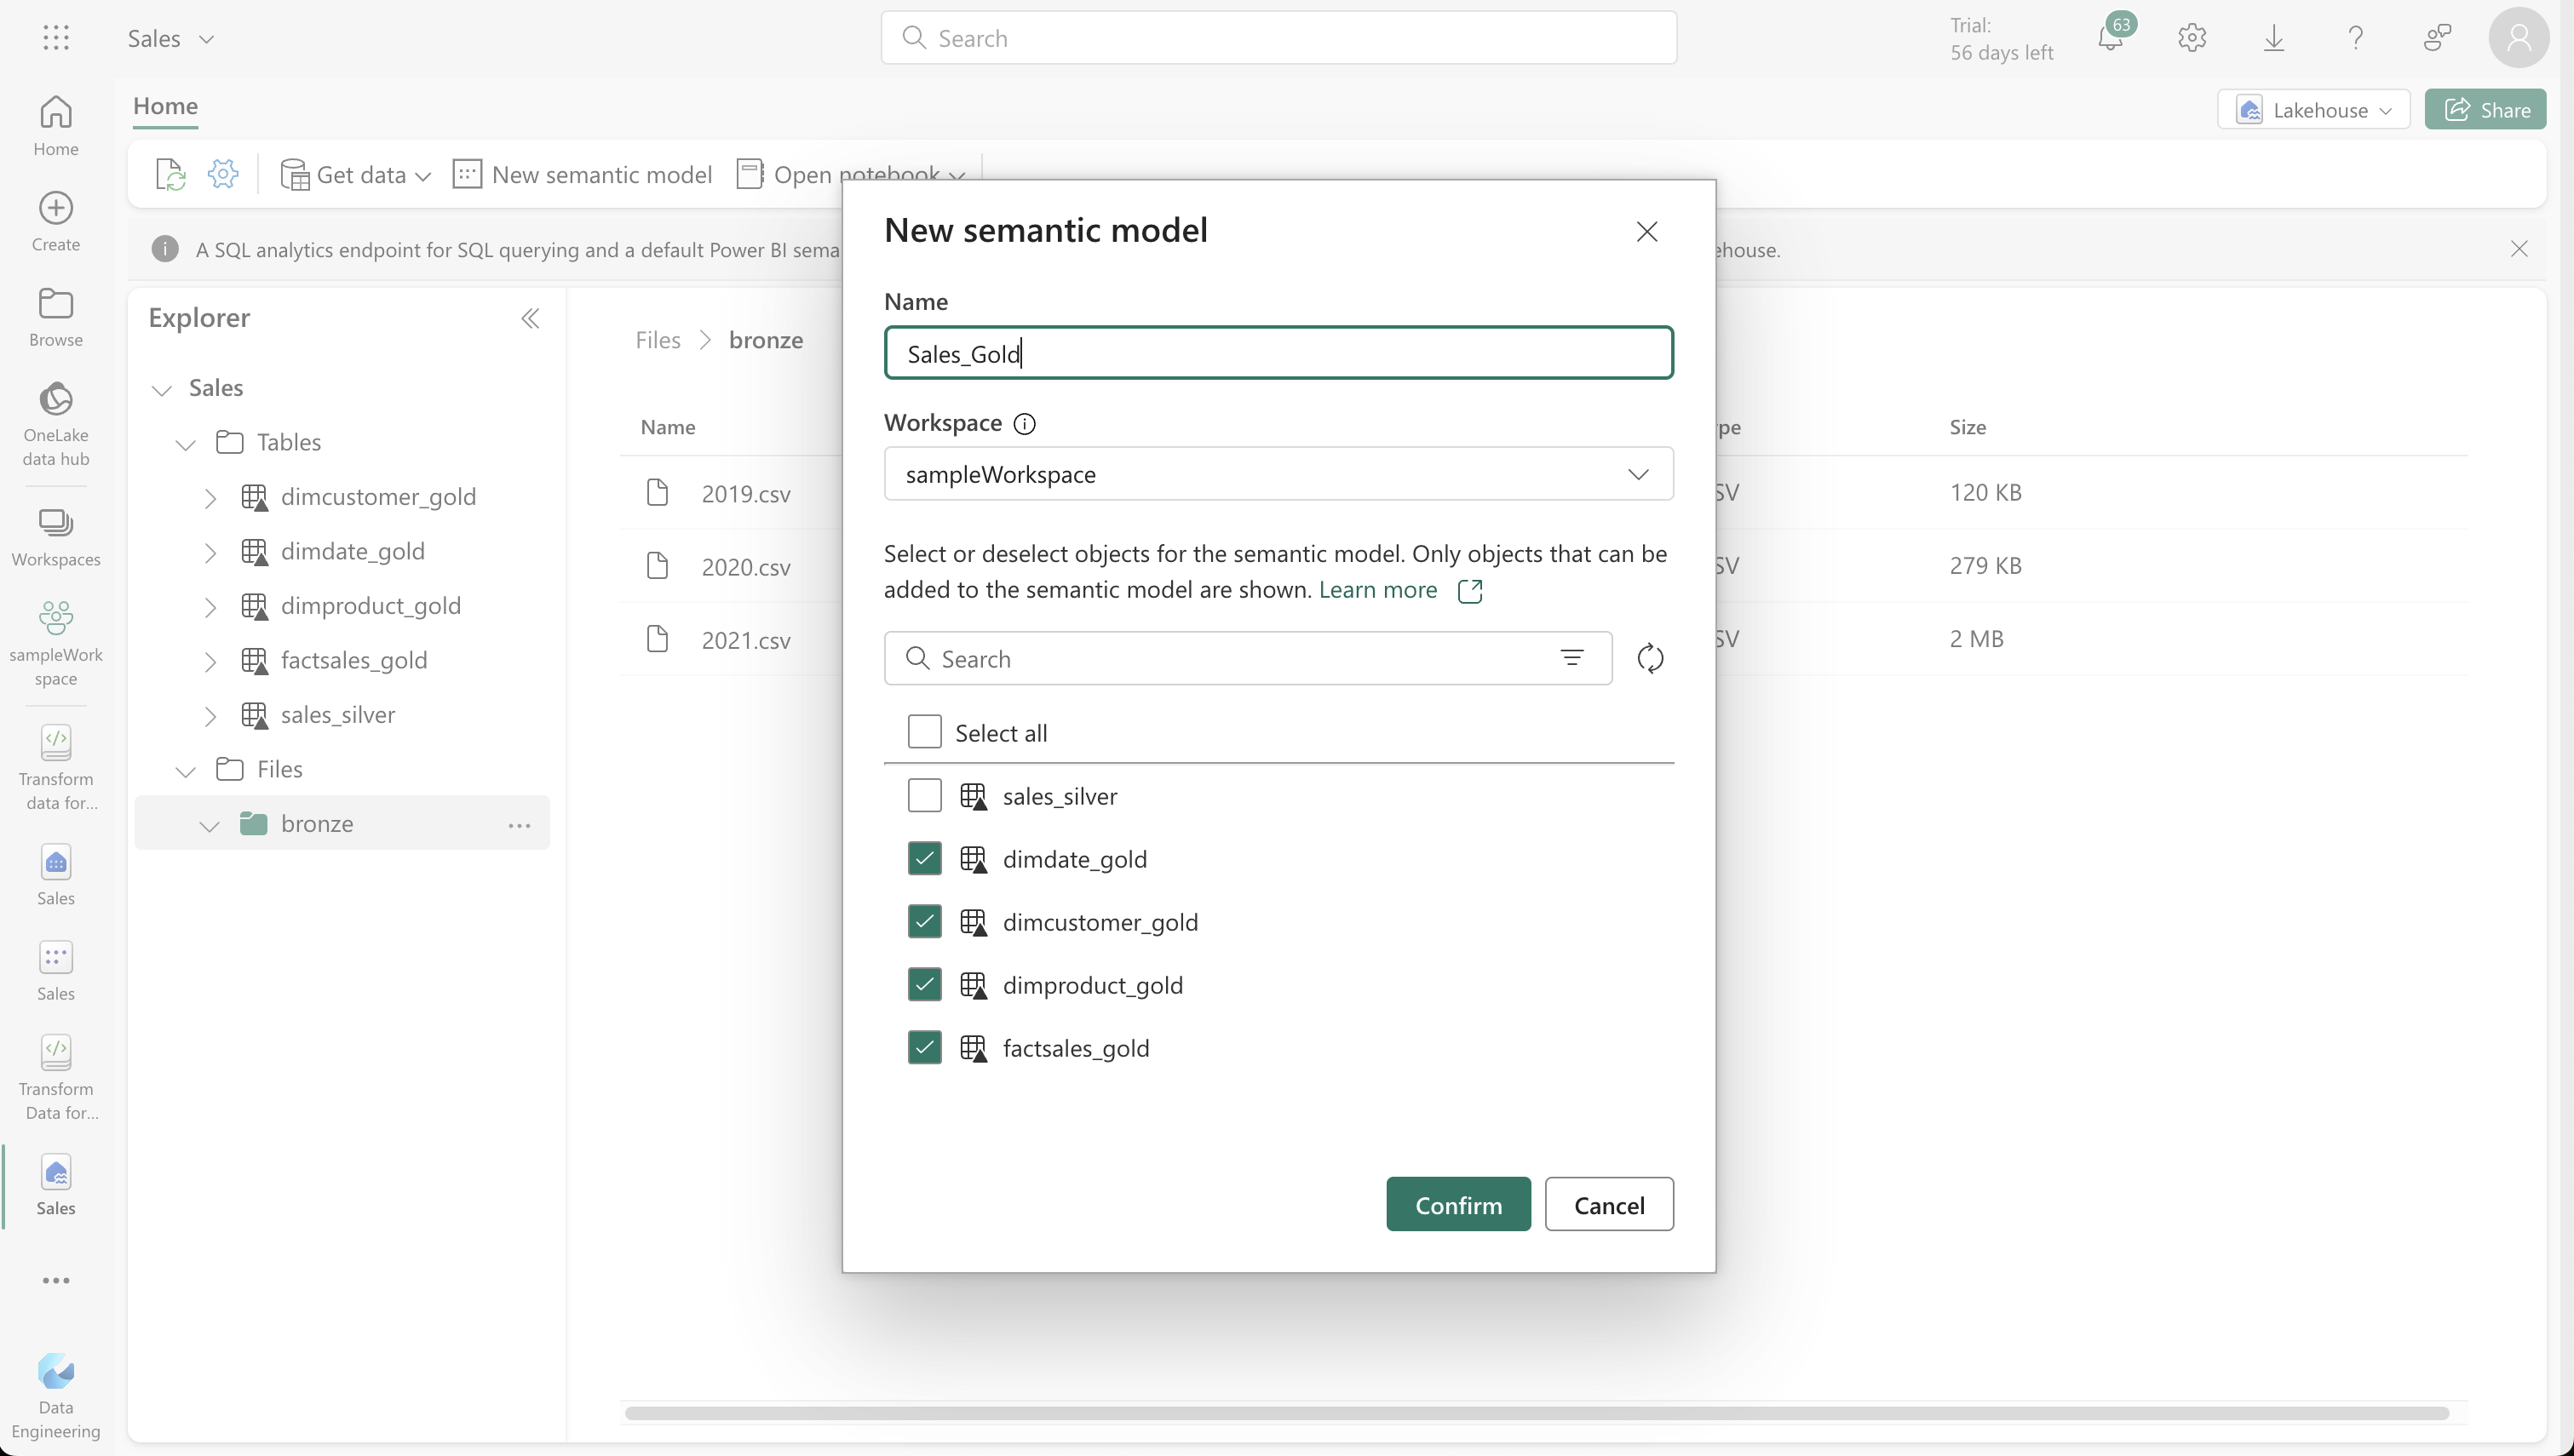The height and width of the screenshot is (1456, 2574).
Task: Open the Workspace dropdown sampleWorkspace
Action: pyautogui.click(x=1278, y=473)
